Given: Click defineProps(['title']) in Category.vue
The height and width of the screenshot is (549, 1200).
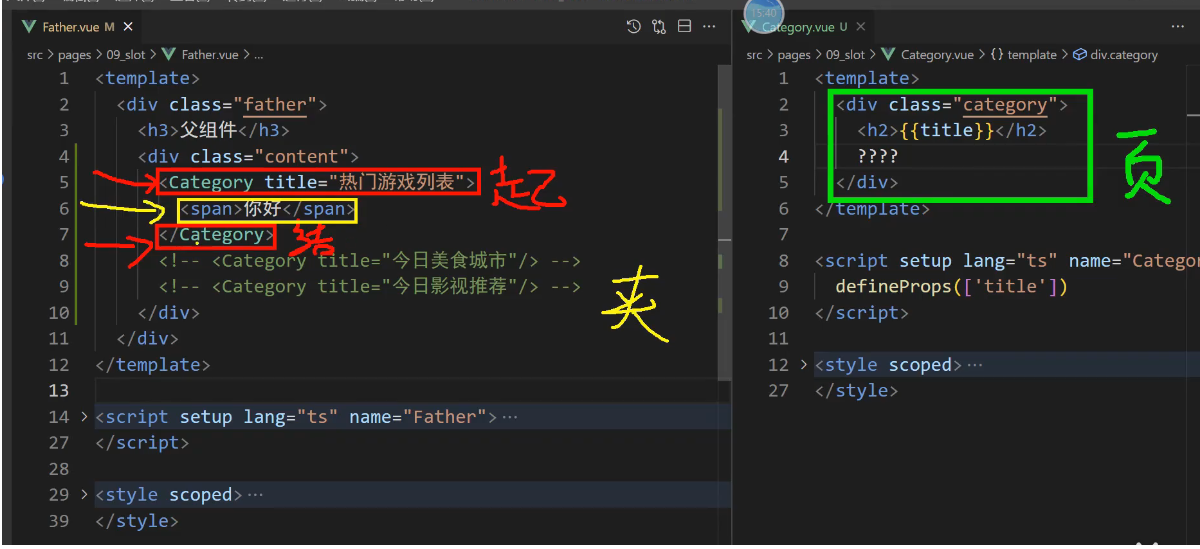Looking at the screenshot, I should (952, 287).
